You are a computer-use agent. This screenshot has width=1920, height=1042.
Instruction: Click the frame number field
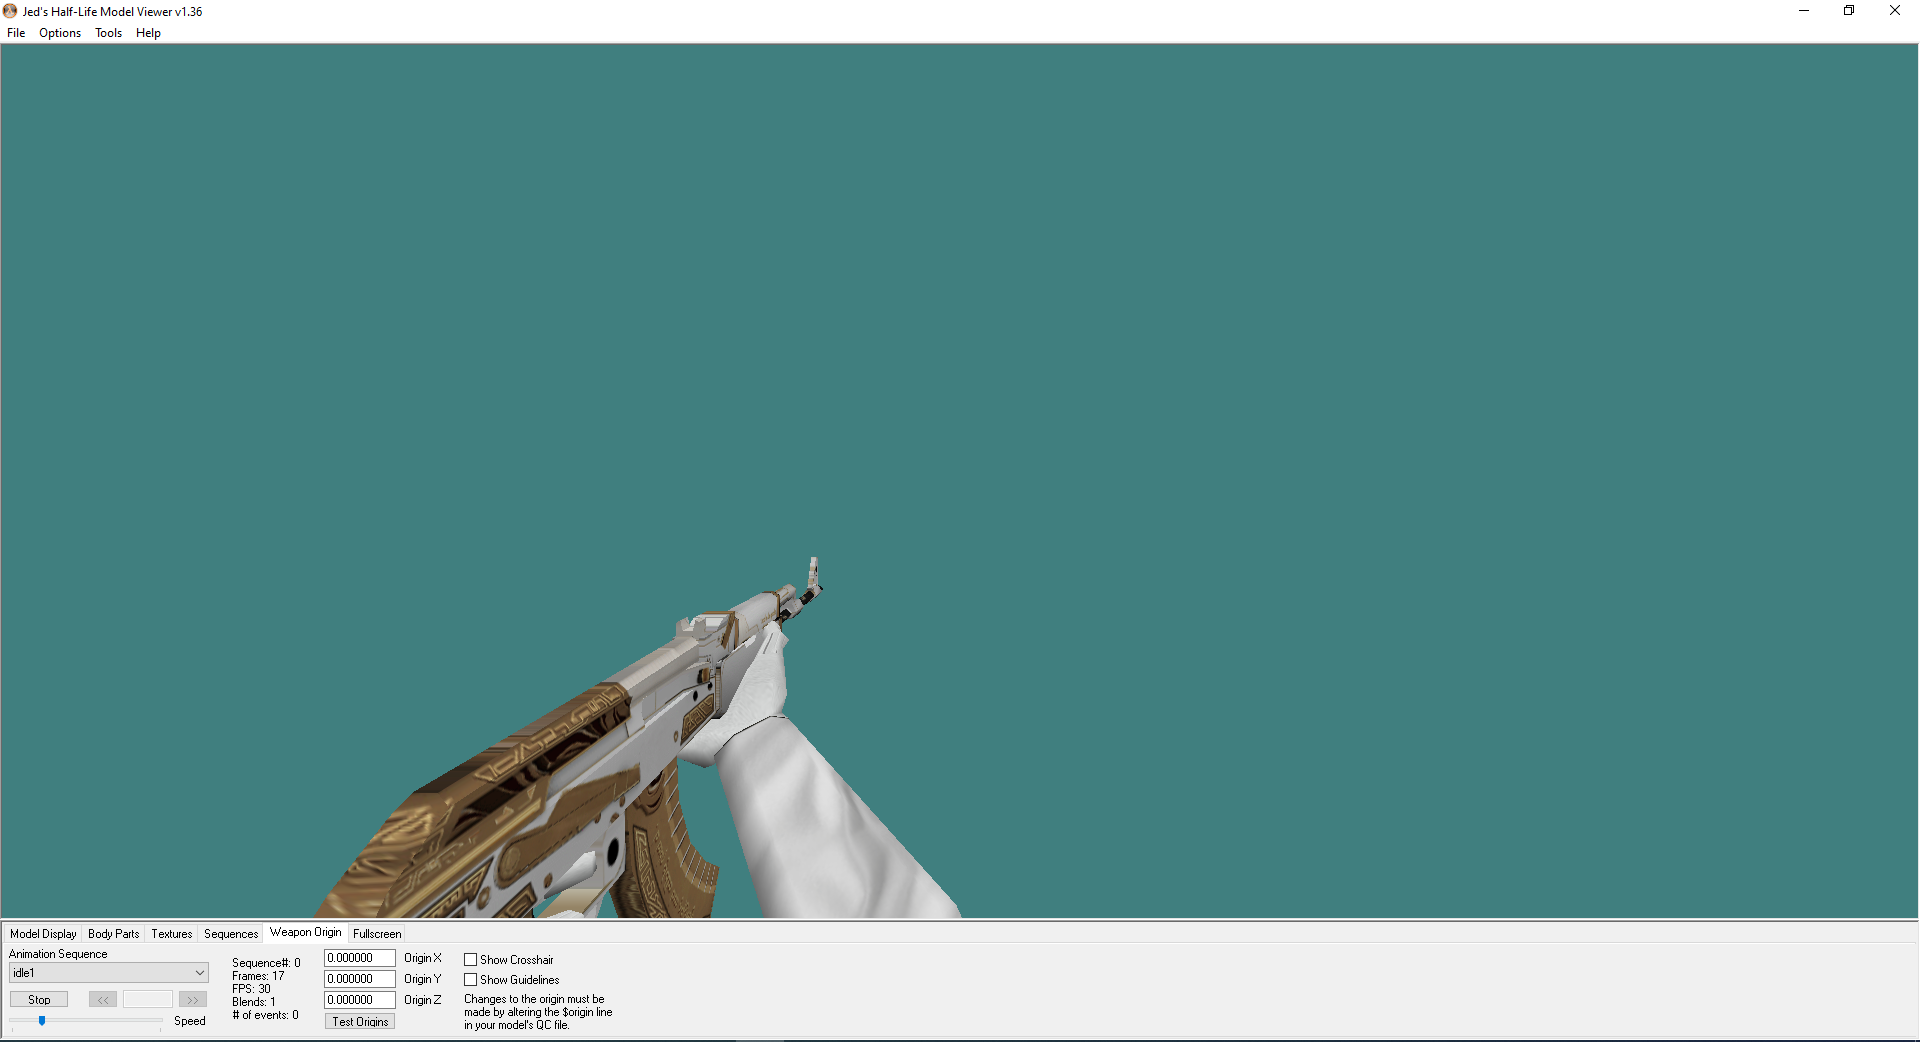point(148,1000)
